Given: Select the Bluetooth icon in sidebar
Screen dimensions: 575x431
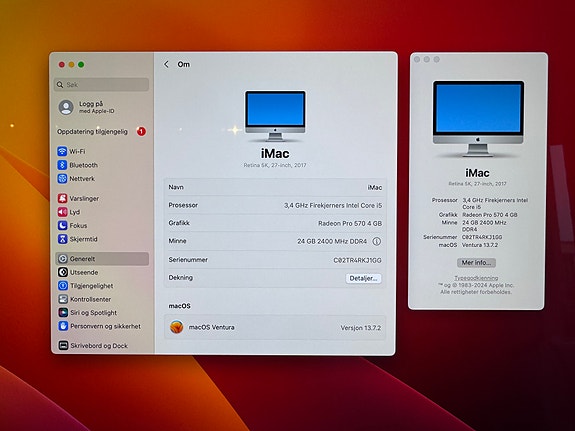Looking at the screenshot, I should [62, 165].
